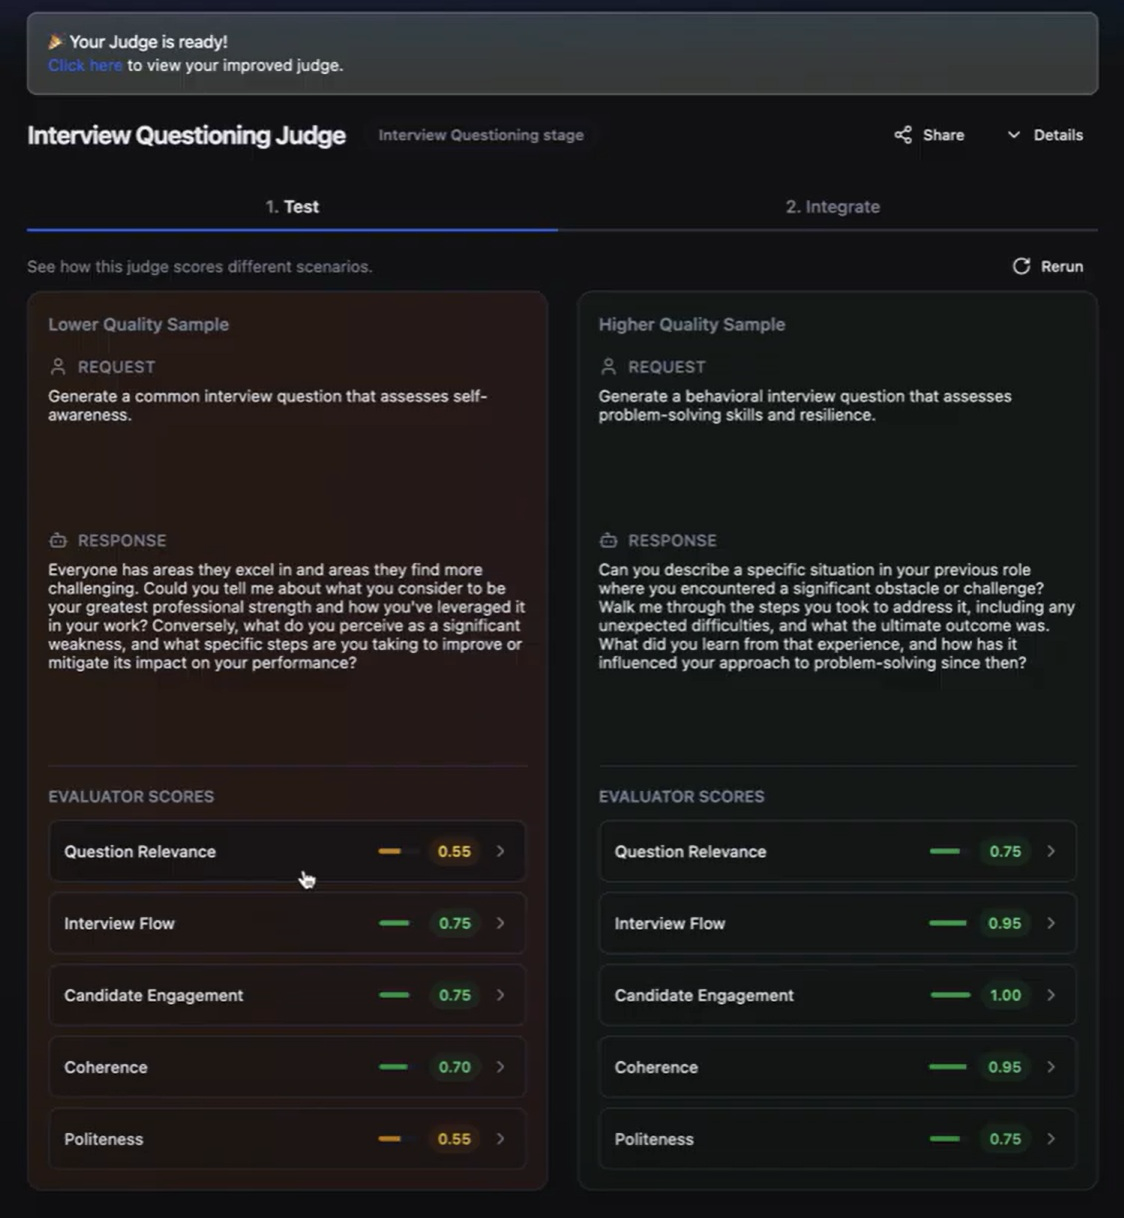Switch to the 1. Test tab
1124x1218 pixels.
pyautogui.click(x=292, y=207)
